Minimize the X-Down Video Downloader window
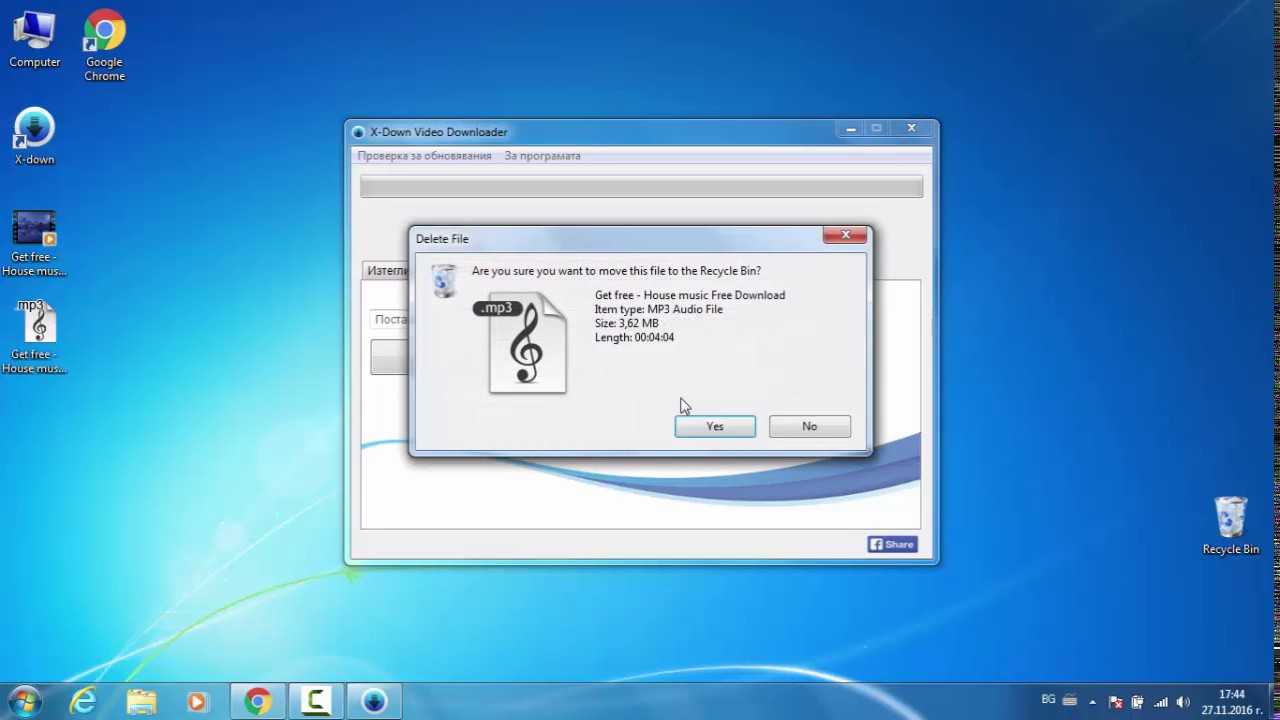This screenshot has width=1280, height=720. [851, 129]
